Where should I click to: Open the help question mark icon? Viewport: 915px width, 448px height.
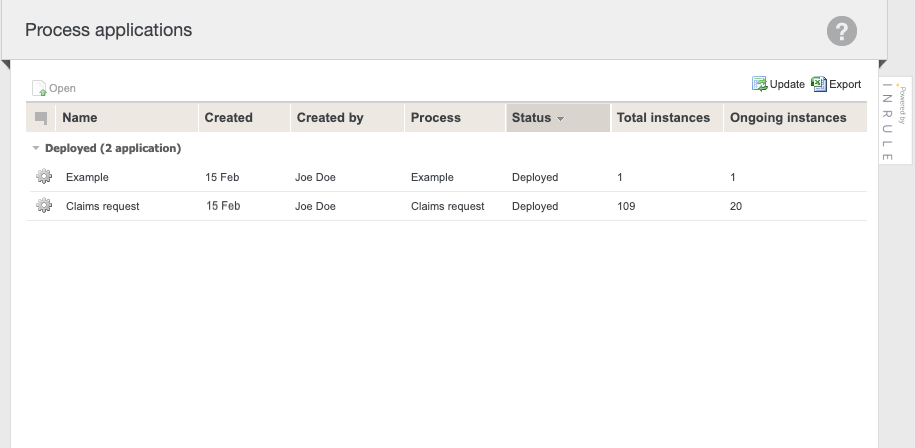842,31
